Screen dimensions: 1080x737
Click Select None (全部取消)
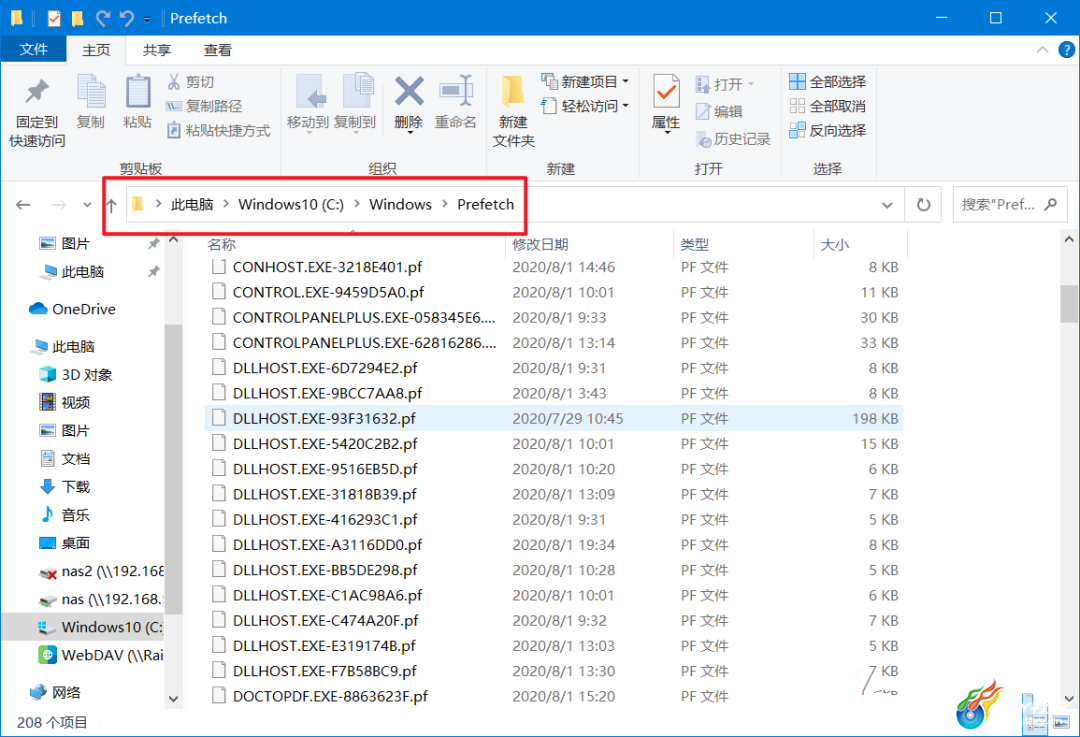(x=827, y=106)
